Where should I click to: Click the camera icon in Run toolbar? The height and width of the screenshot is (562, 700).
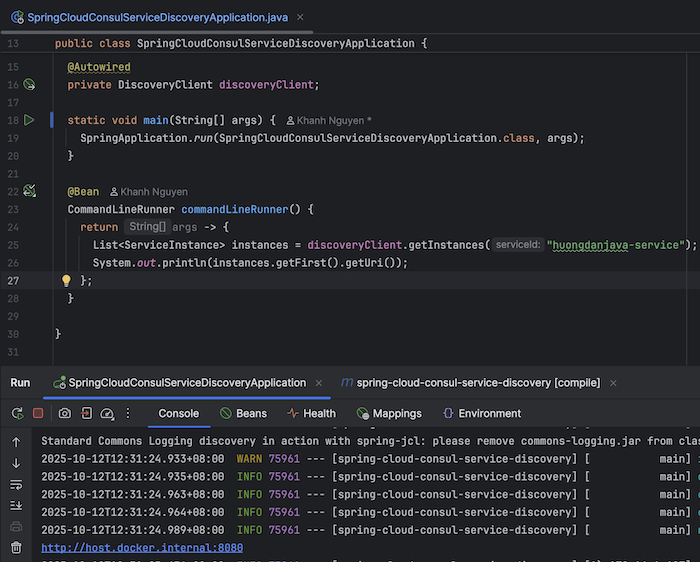pyautogui.click(x=65, y=413)
